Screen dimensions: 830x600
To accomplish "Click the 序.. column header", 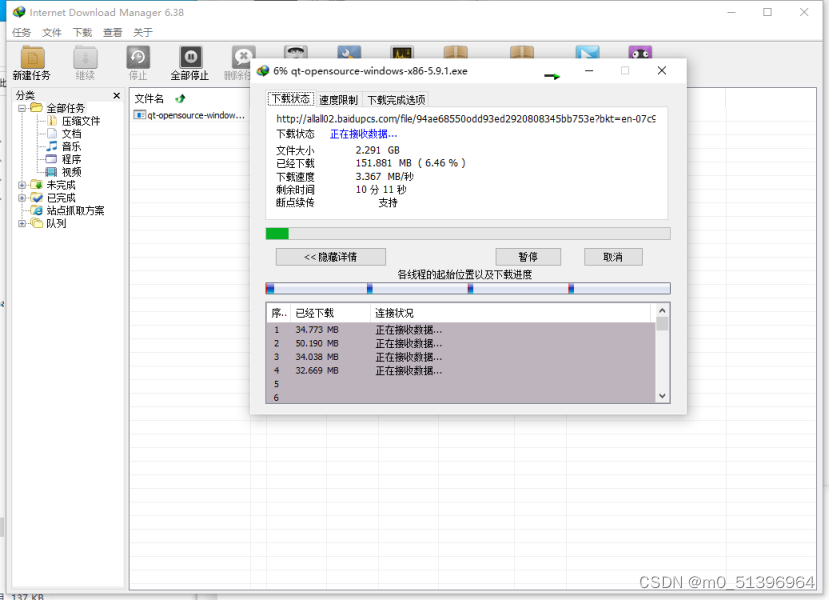I will click(x=279, y=313).
